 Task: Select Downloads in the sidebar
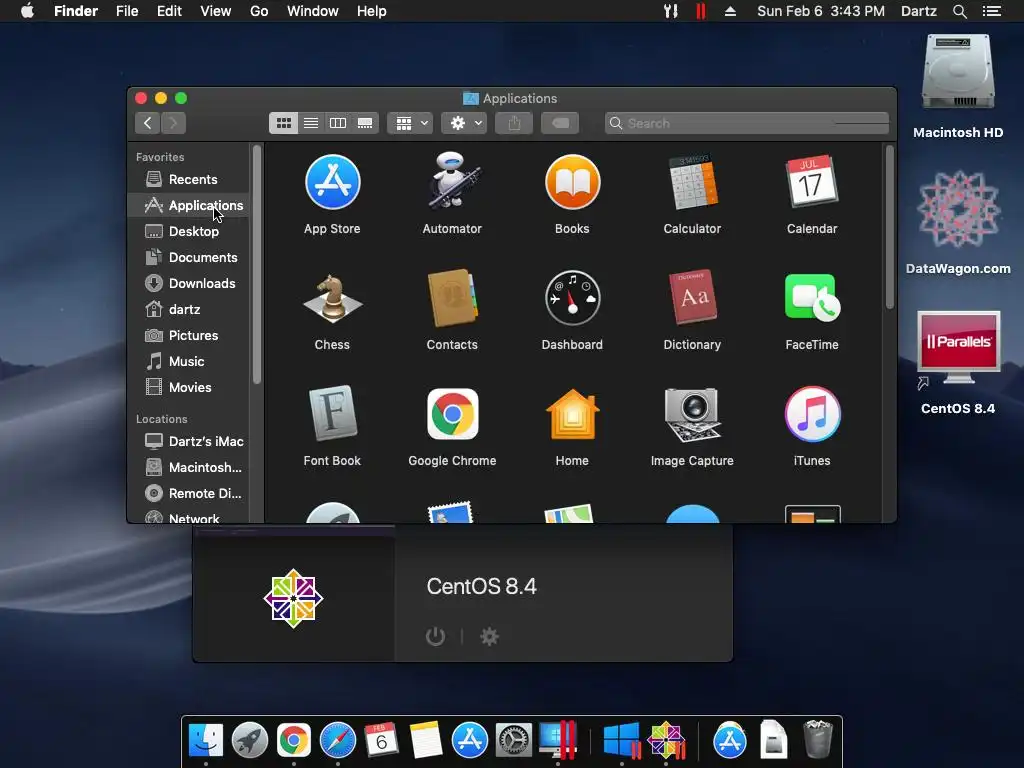(x=188, y=283)
